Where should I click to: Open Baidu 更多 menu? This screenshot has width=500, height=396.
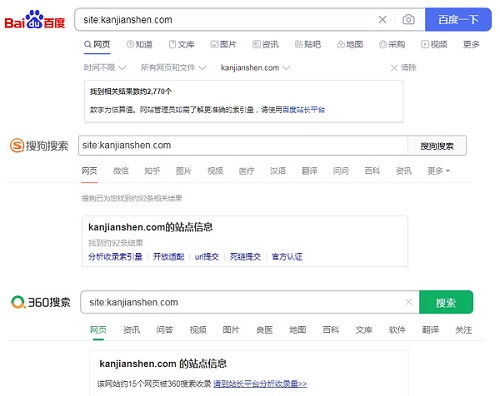[471, 44]
